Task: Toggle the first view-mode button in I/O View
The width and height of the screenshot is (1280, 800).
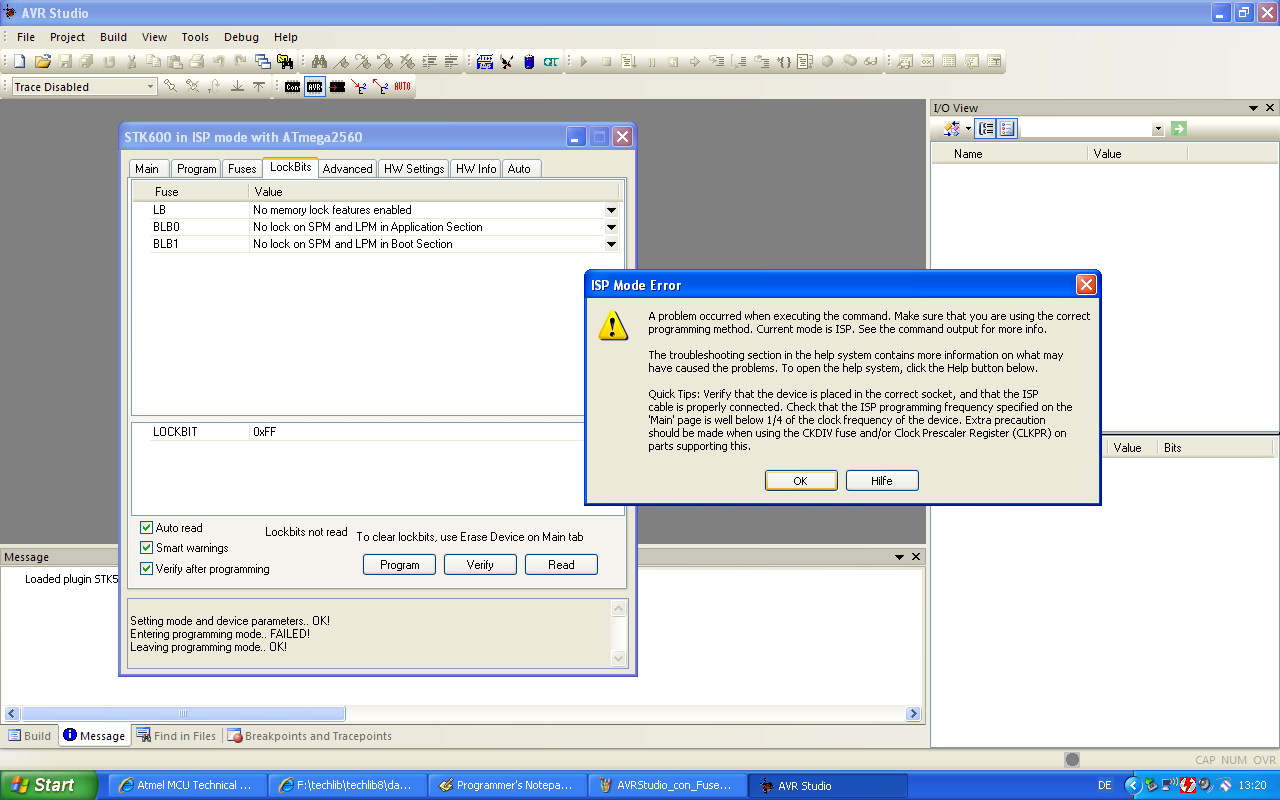Action: tap(986, 129)
